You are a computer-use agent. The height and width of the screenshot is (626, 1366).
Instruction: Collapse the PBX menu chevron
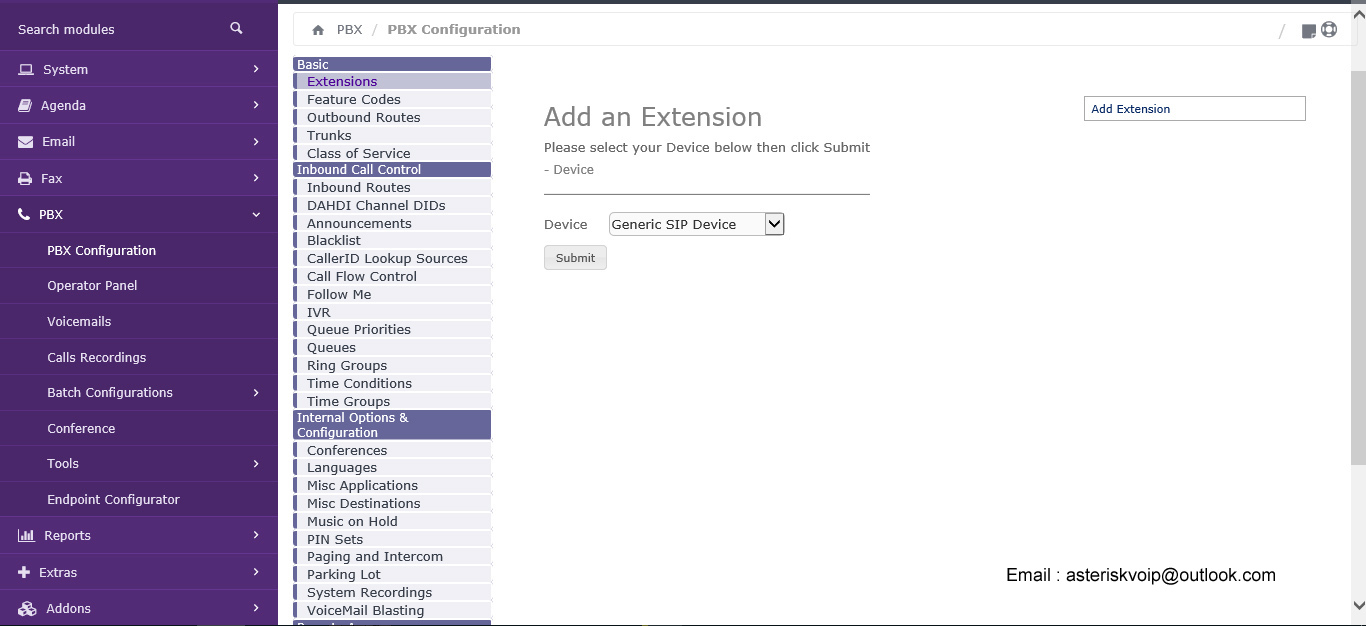(x=256, y=214)
